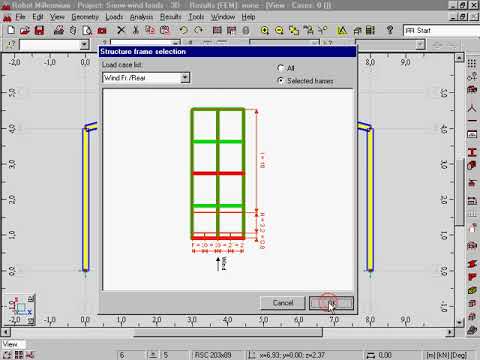The width and height of the screenshot is (480, 360).
Task: Click the RSC 203x89 section in status bar
Action: pos(213,355)
